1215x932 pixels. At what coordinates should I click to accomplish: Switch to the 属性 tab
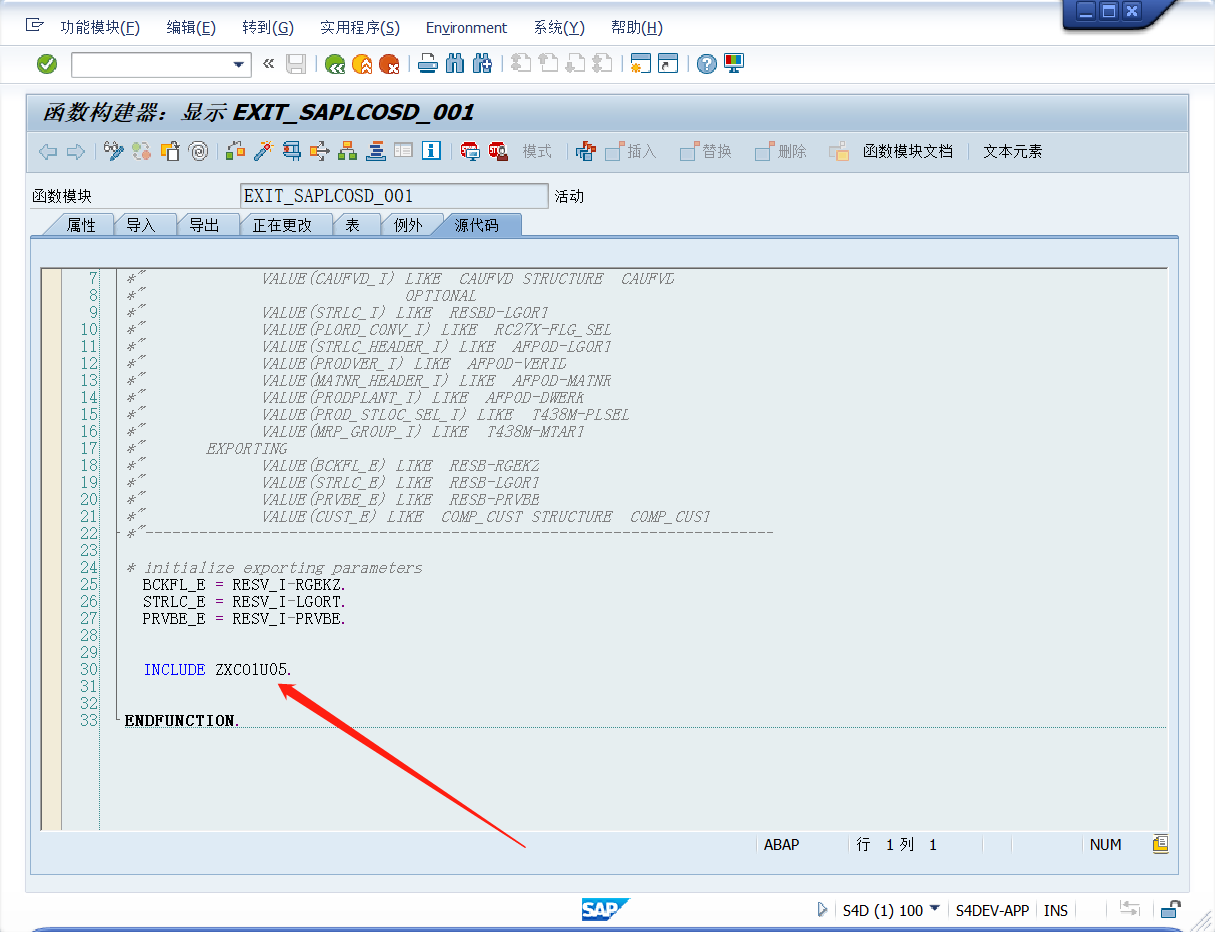click(x=83, y=224)
